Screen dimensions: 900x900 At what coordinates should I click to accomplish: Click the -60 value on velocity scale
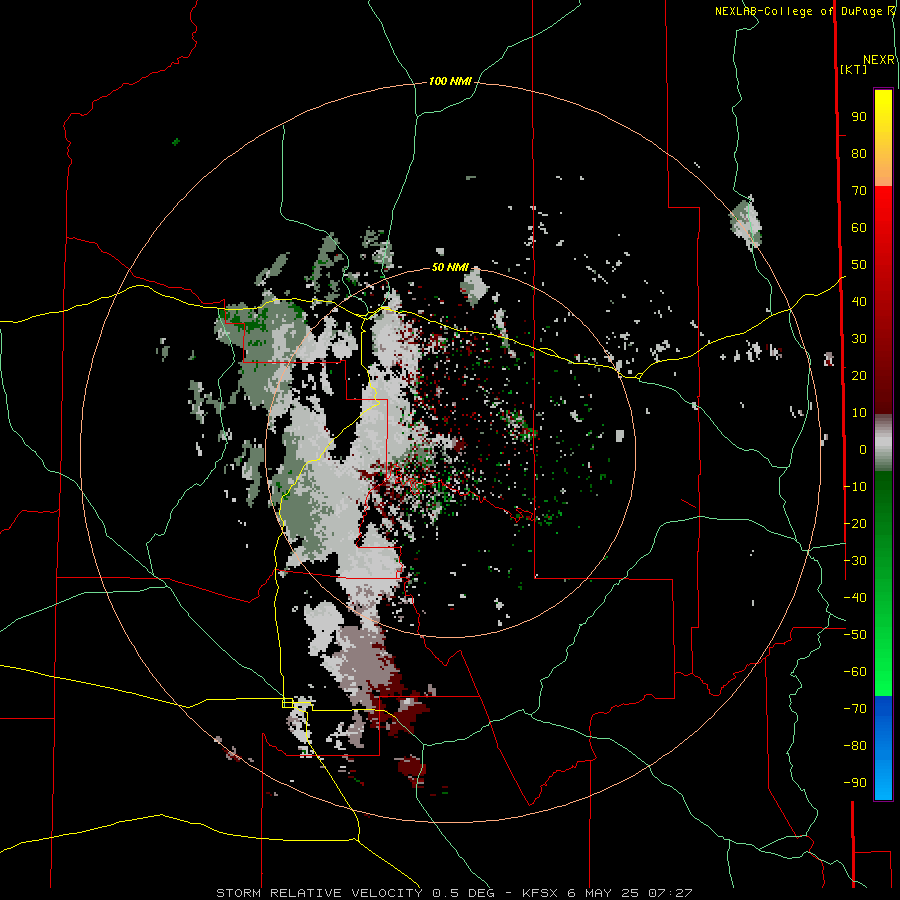pyautogui.click(x=855, y=672)
